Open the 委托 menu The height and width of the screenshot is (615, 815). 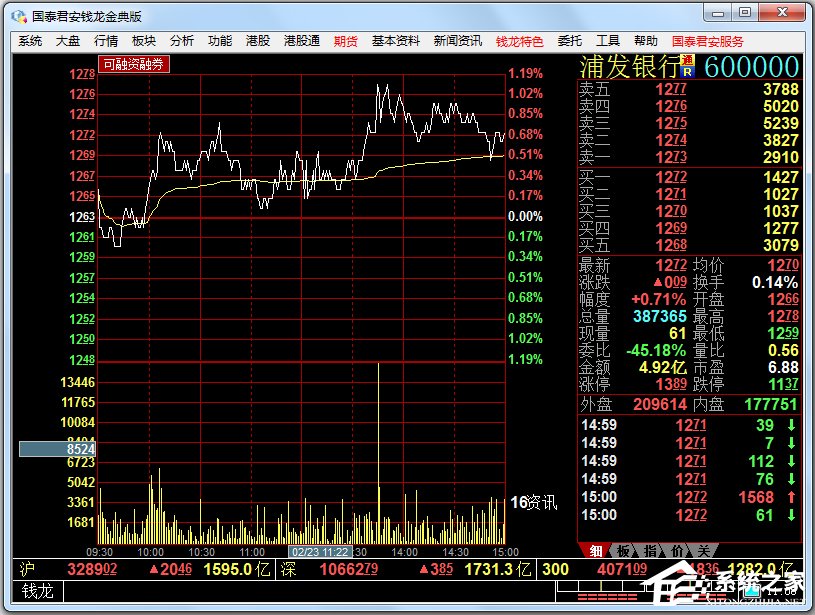click(x=570, y=41)
